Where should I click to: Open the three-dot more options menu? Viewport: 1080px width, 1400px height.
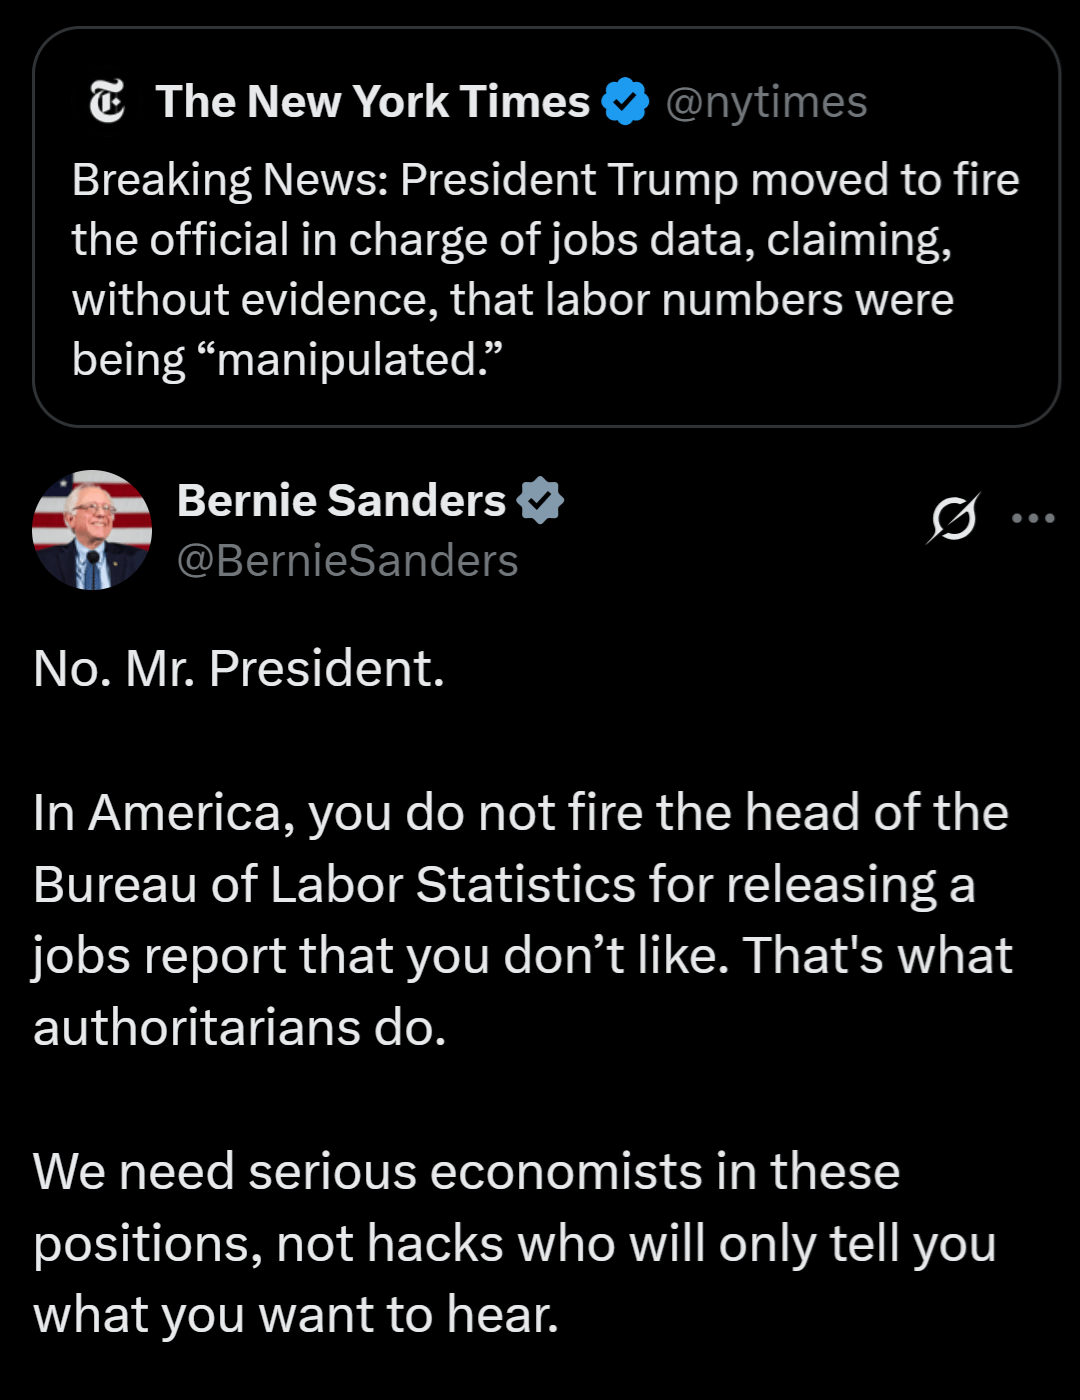tap(1033, 518)
